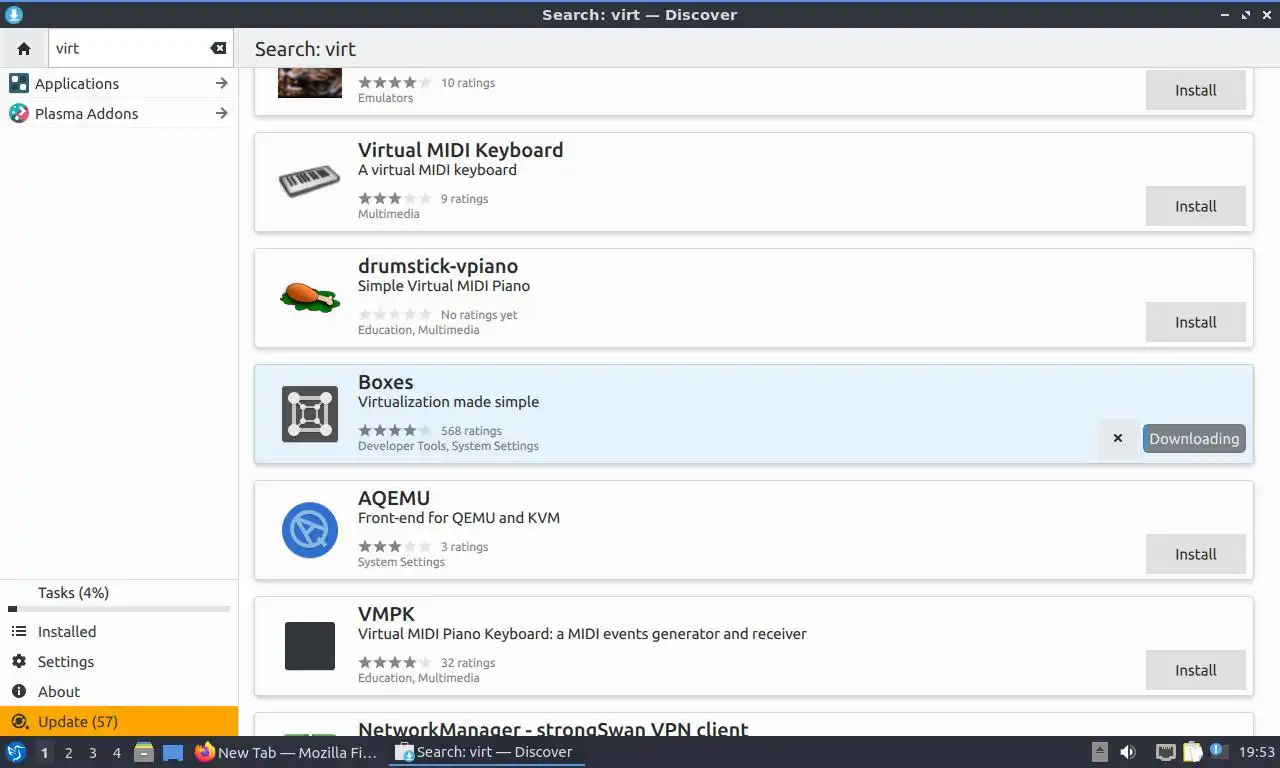Click the 'No ratings yet' text
The height and width of the screenshot is (768, 1280).
point(479,315)
